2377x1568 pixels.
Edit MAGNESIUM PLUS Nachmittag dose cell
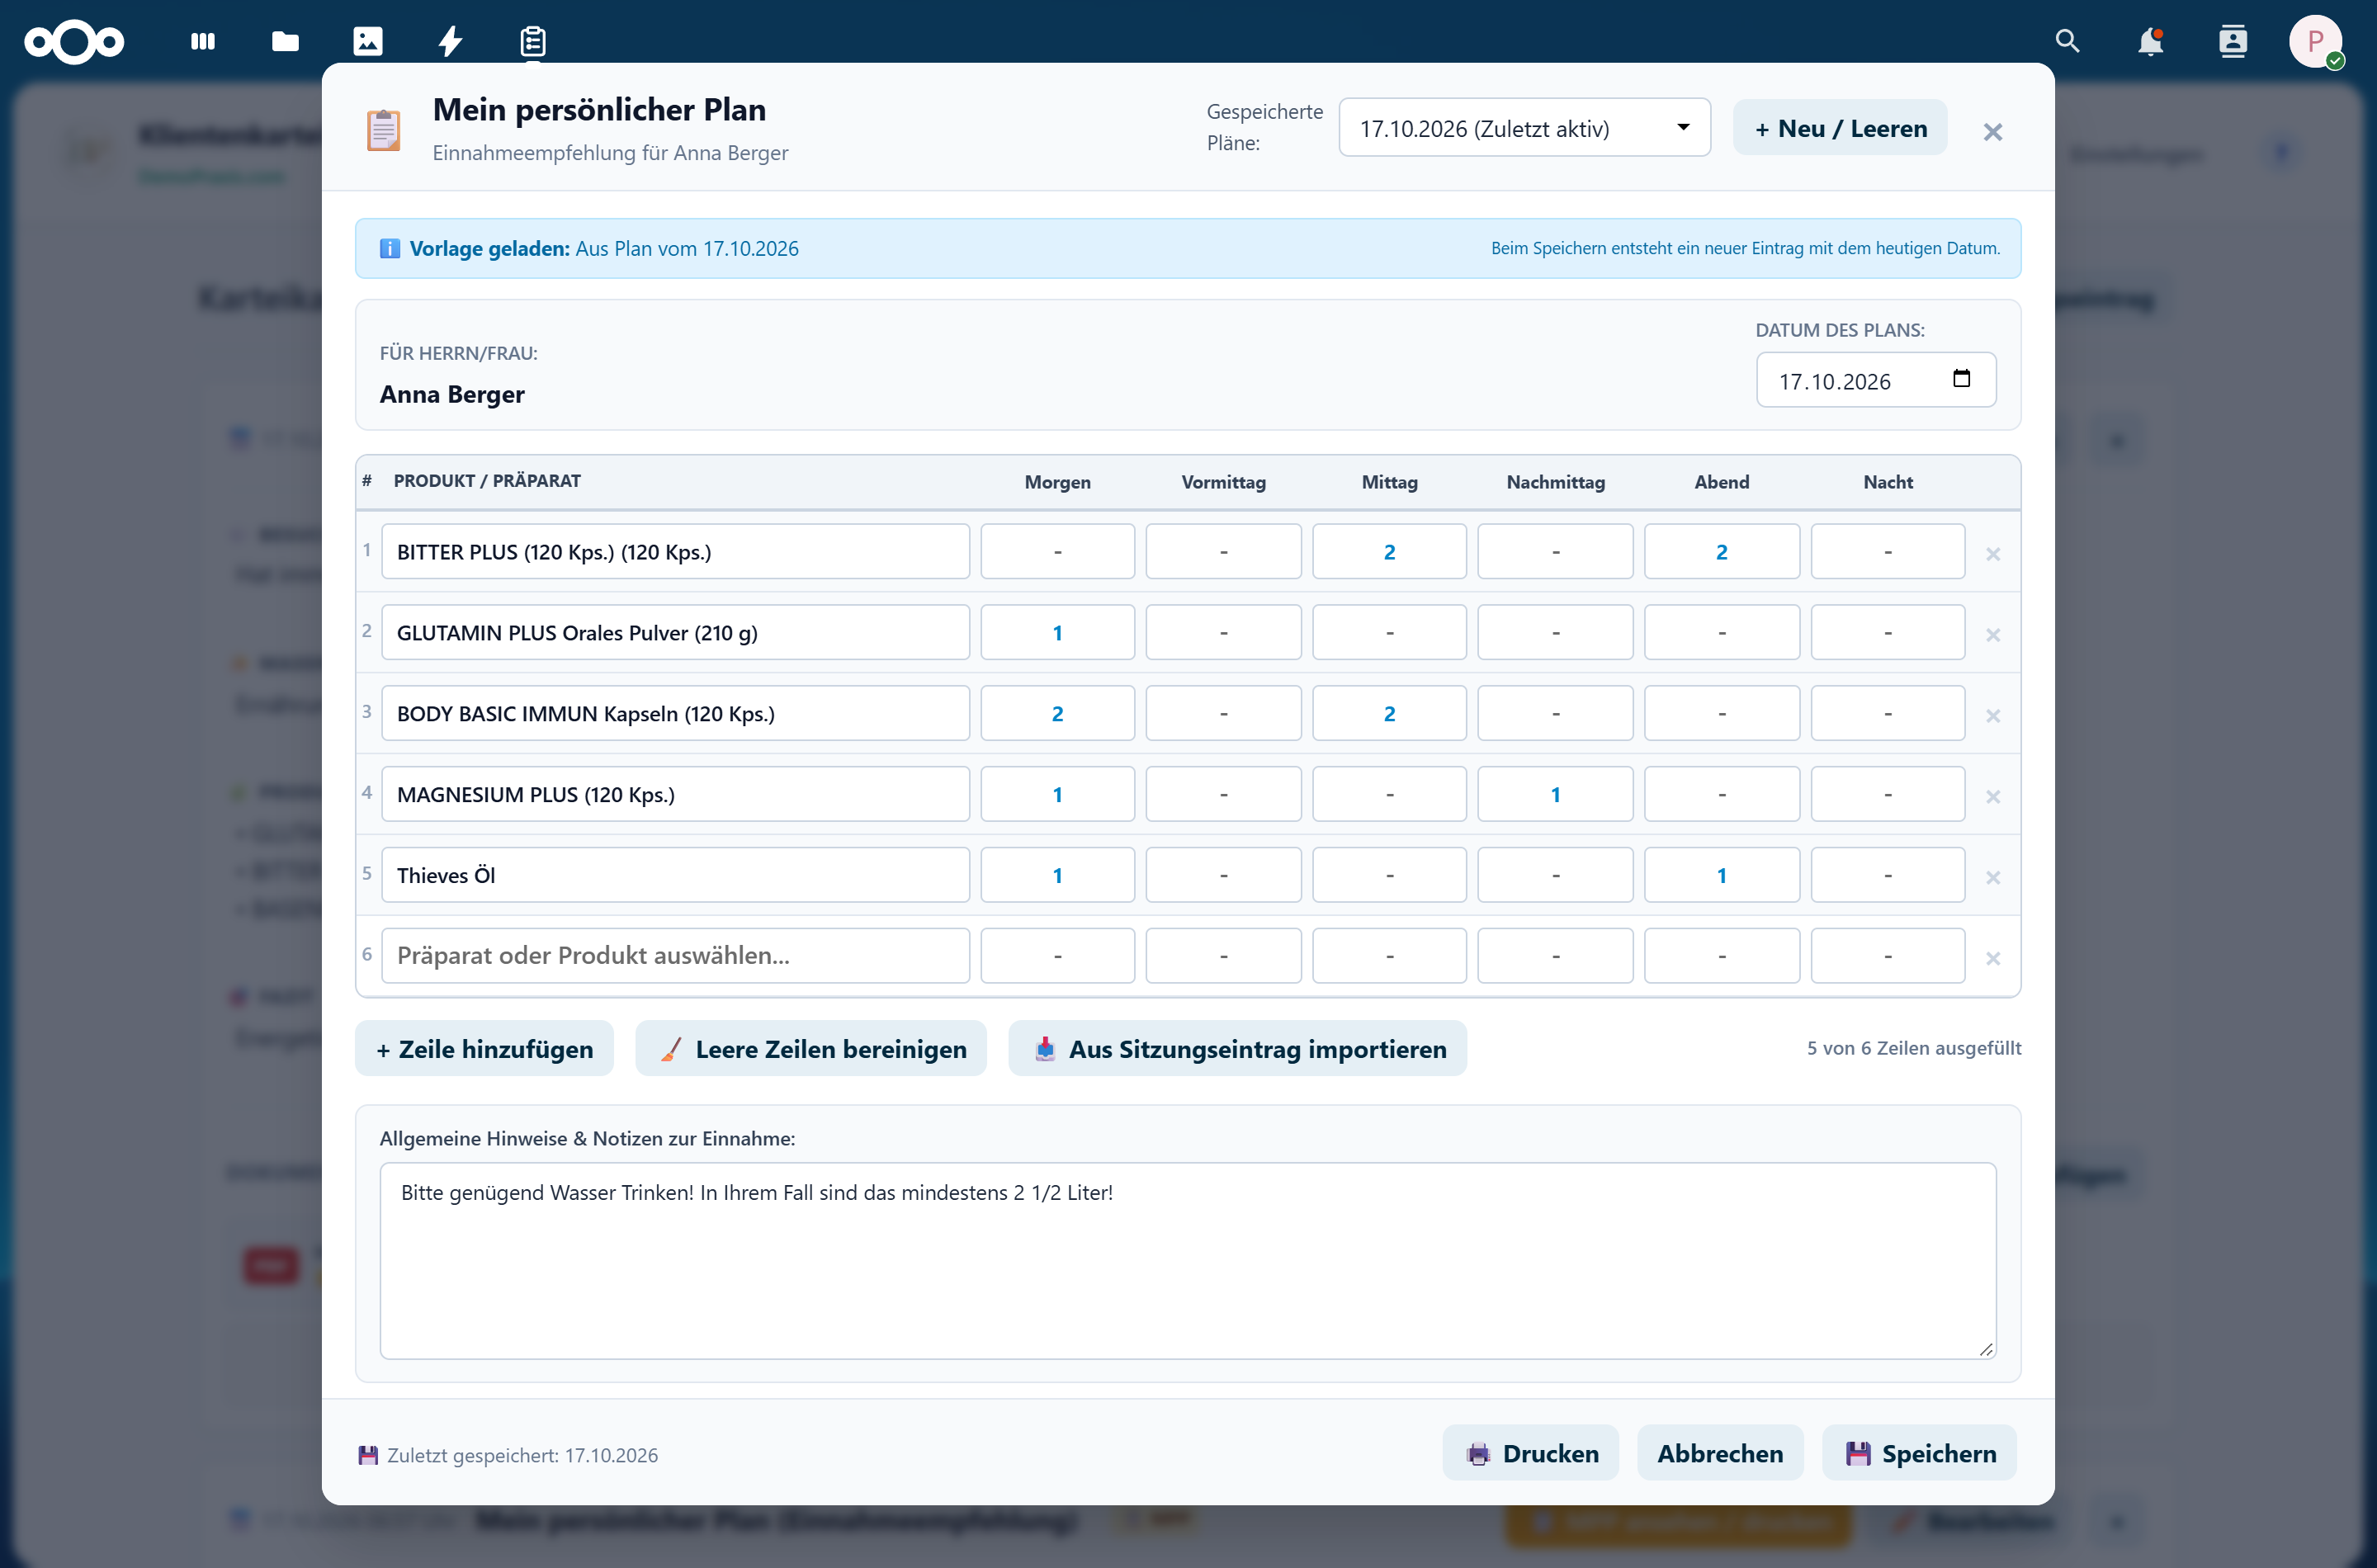1555,795
